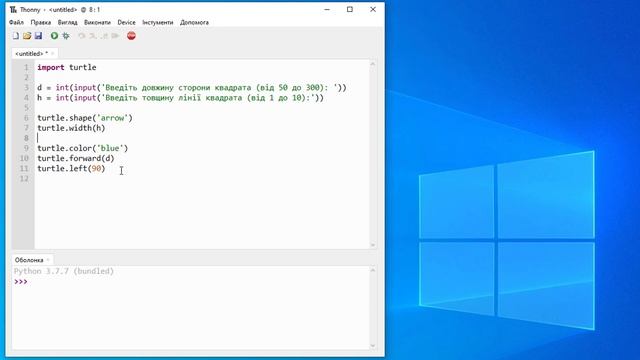The height and width of the screenshot is (360, 640).
Task: Minimize the Thonny window
Action: click(x=327, y=9)
